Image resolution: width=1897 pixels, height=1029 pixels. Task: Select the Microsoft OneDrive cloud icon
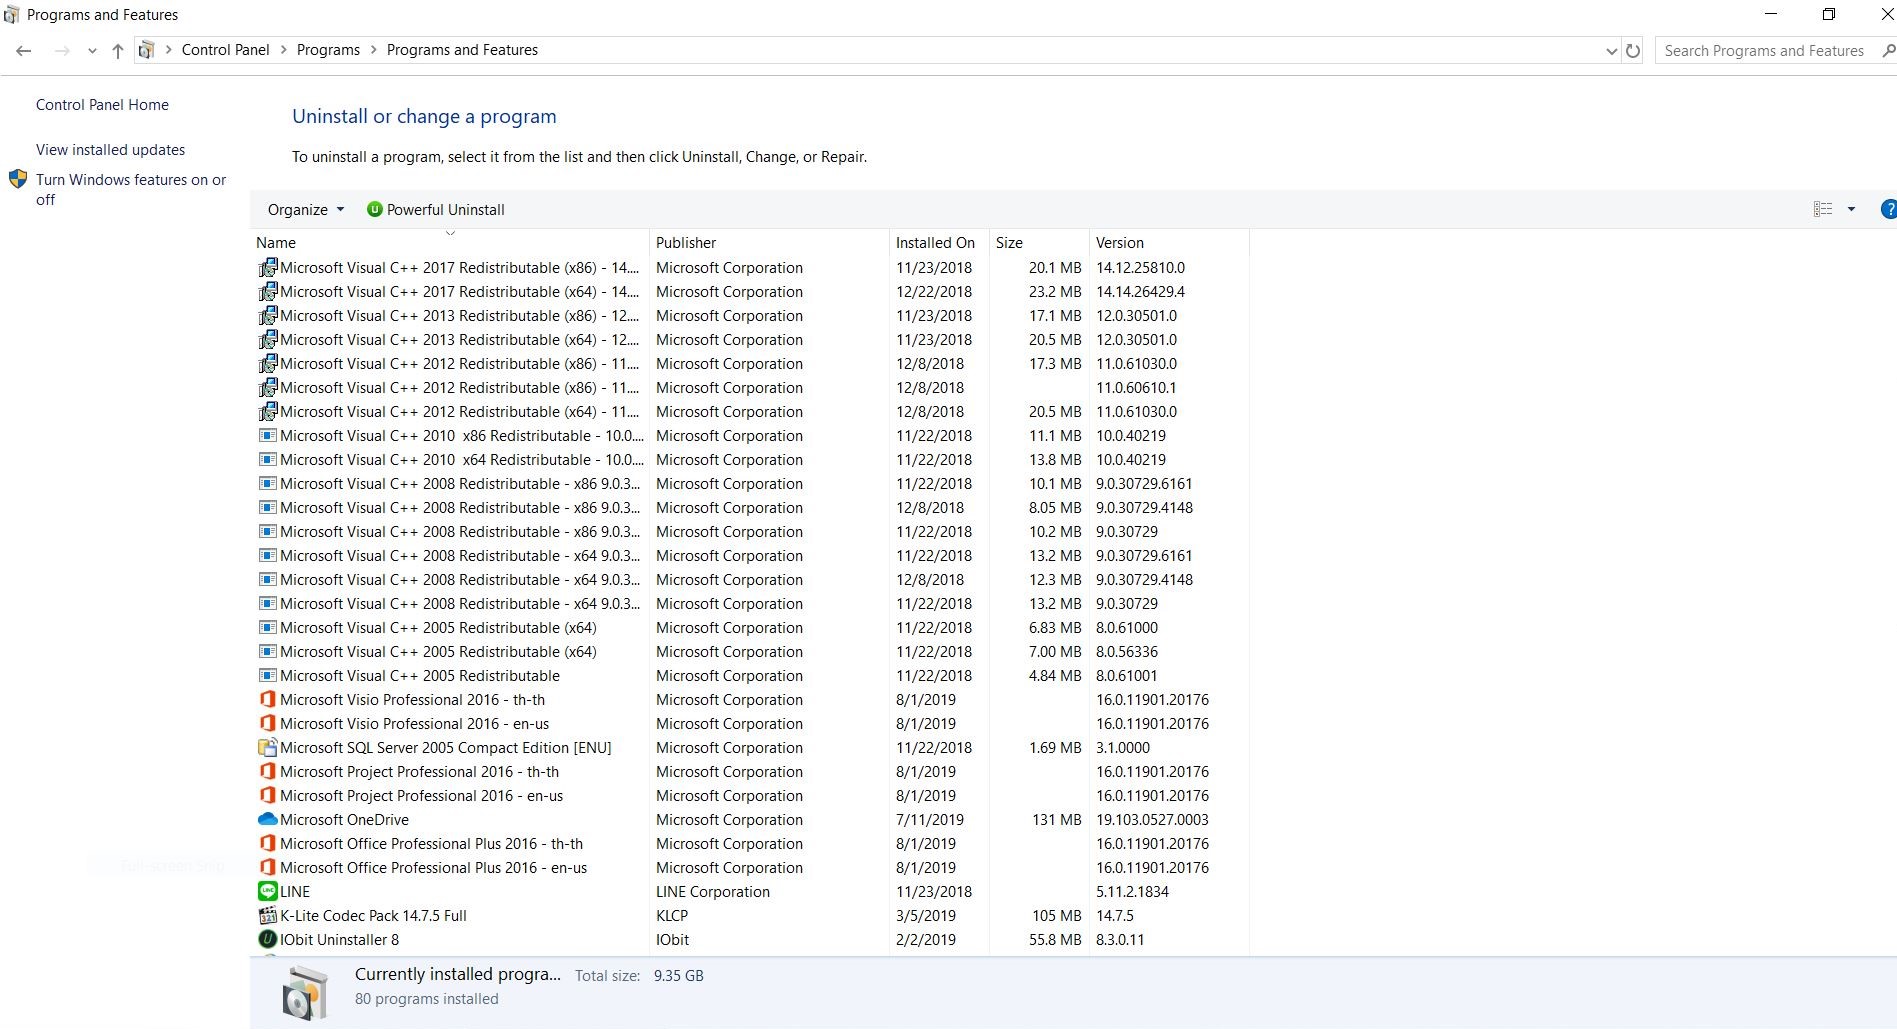coord(268,819)
